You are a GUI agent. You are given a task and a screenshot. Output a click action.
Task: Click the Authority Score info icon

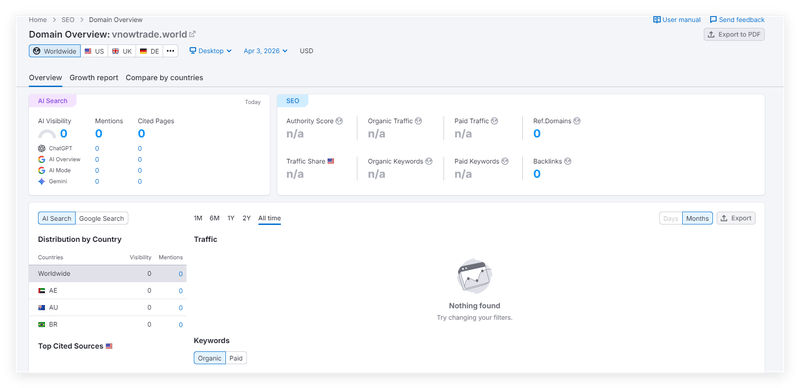click(339, 121)
